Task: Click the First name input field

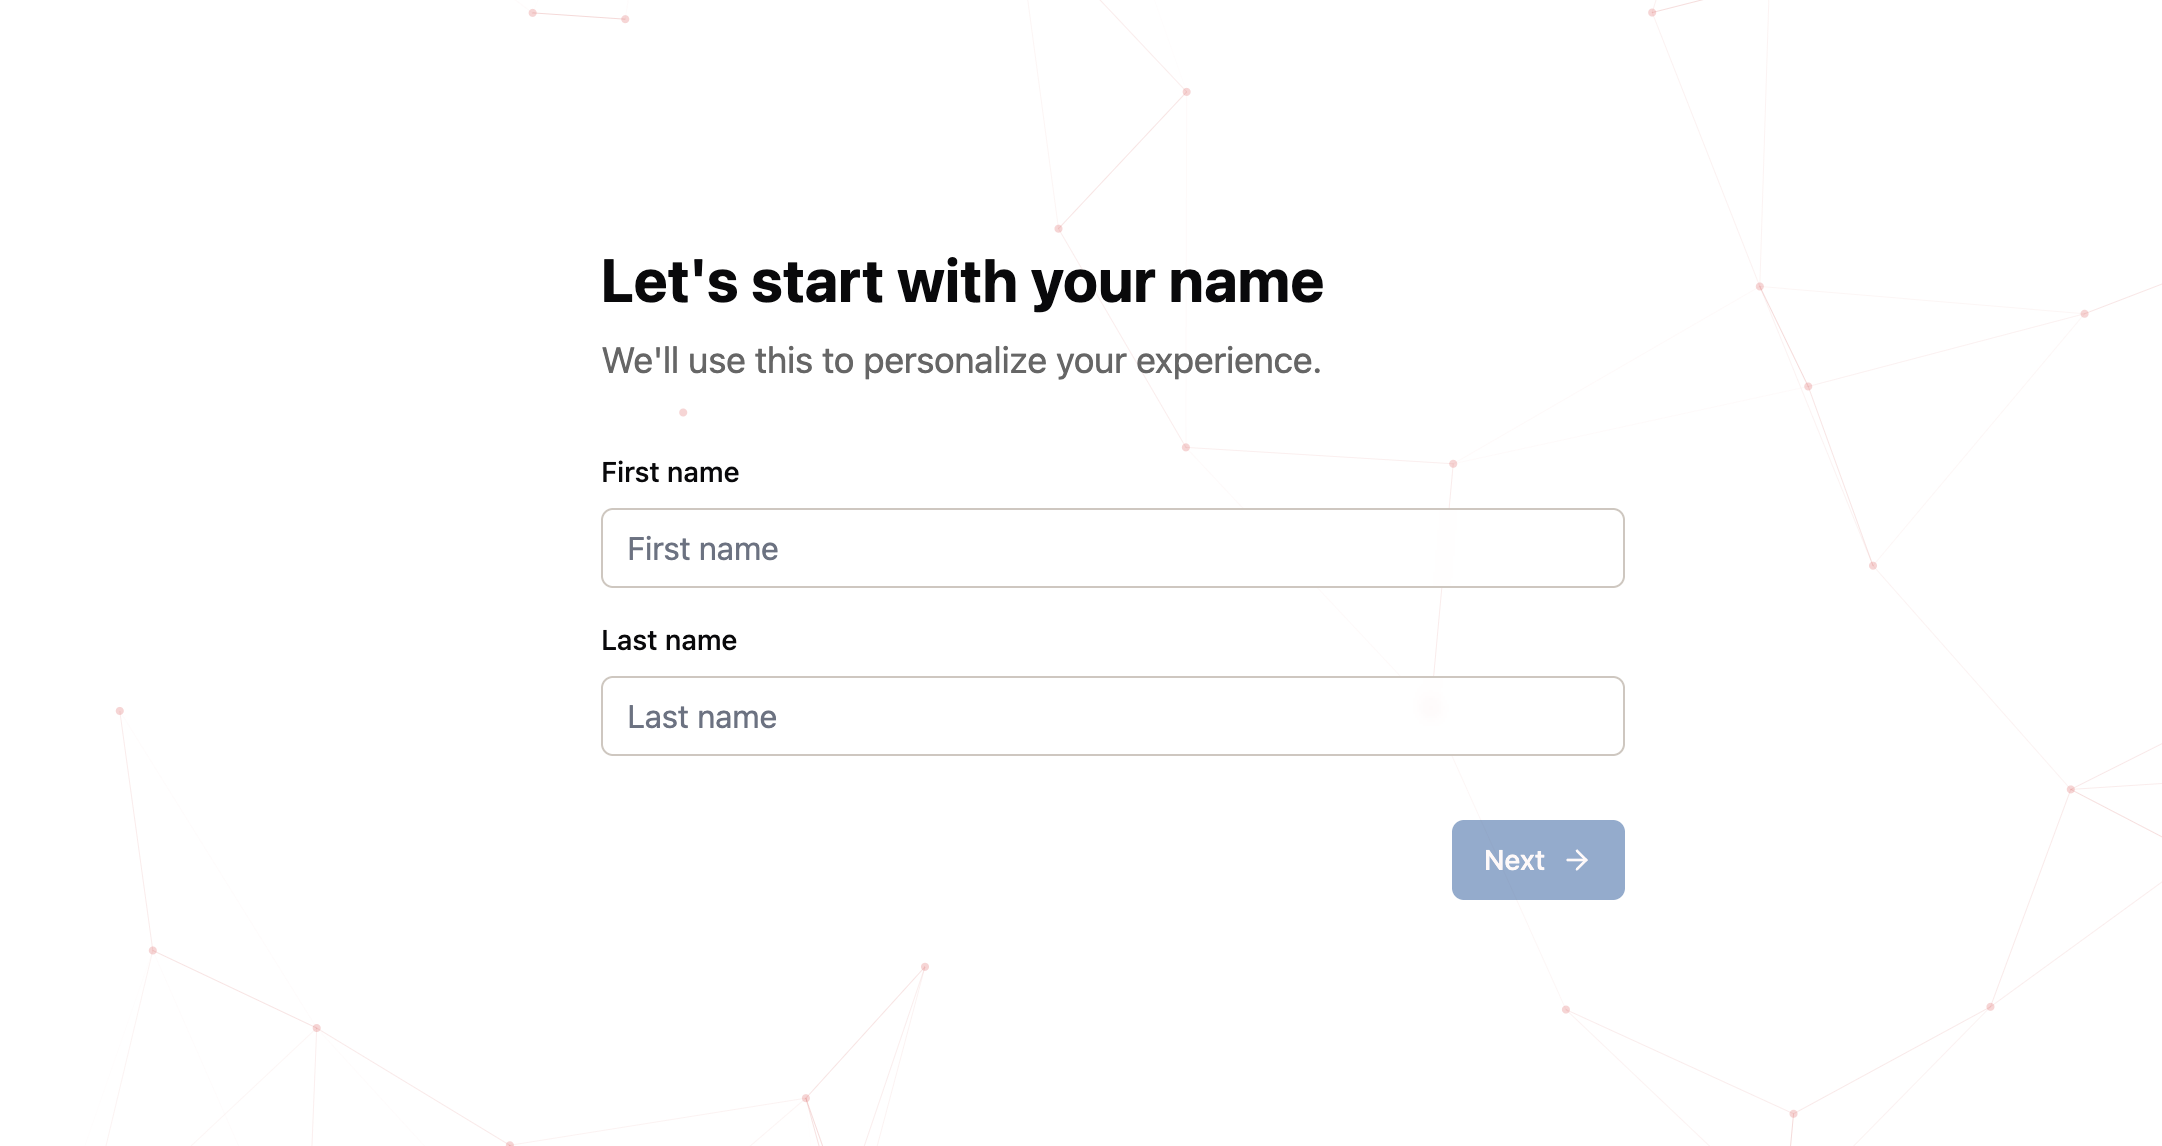Action: point(1112,548)
